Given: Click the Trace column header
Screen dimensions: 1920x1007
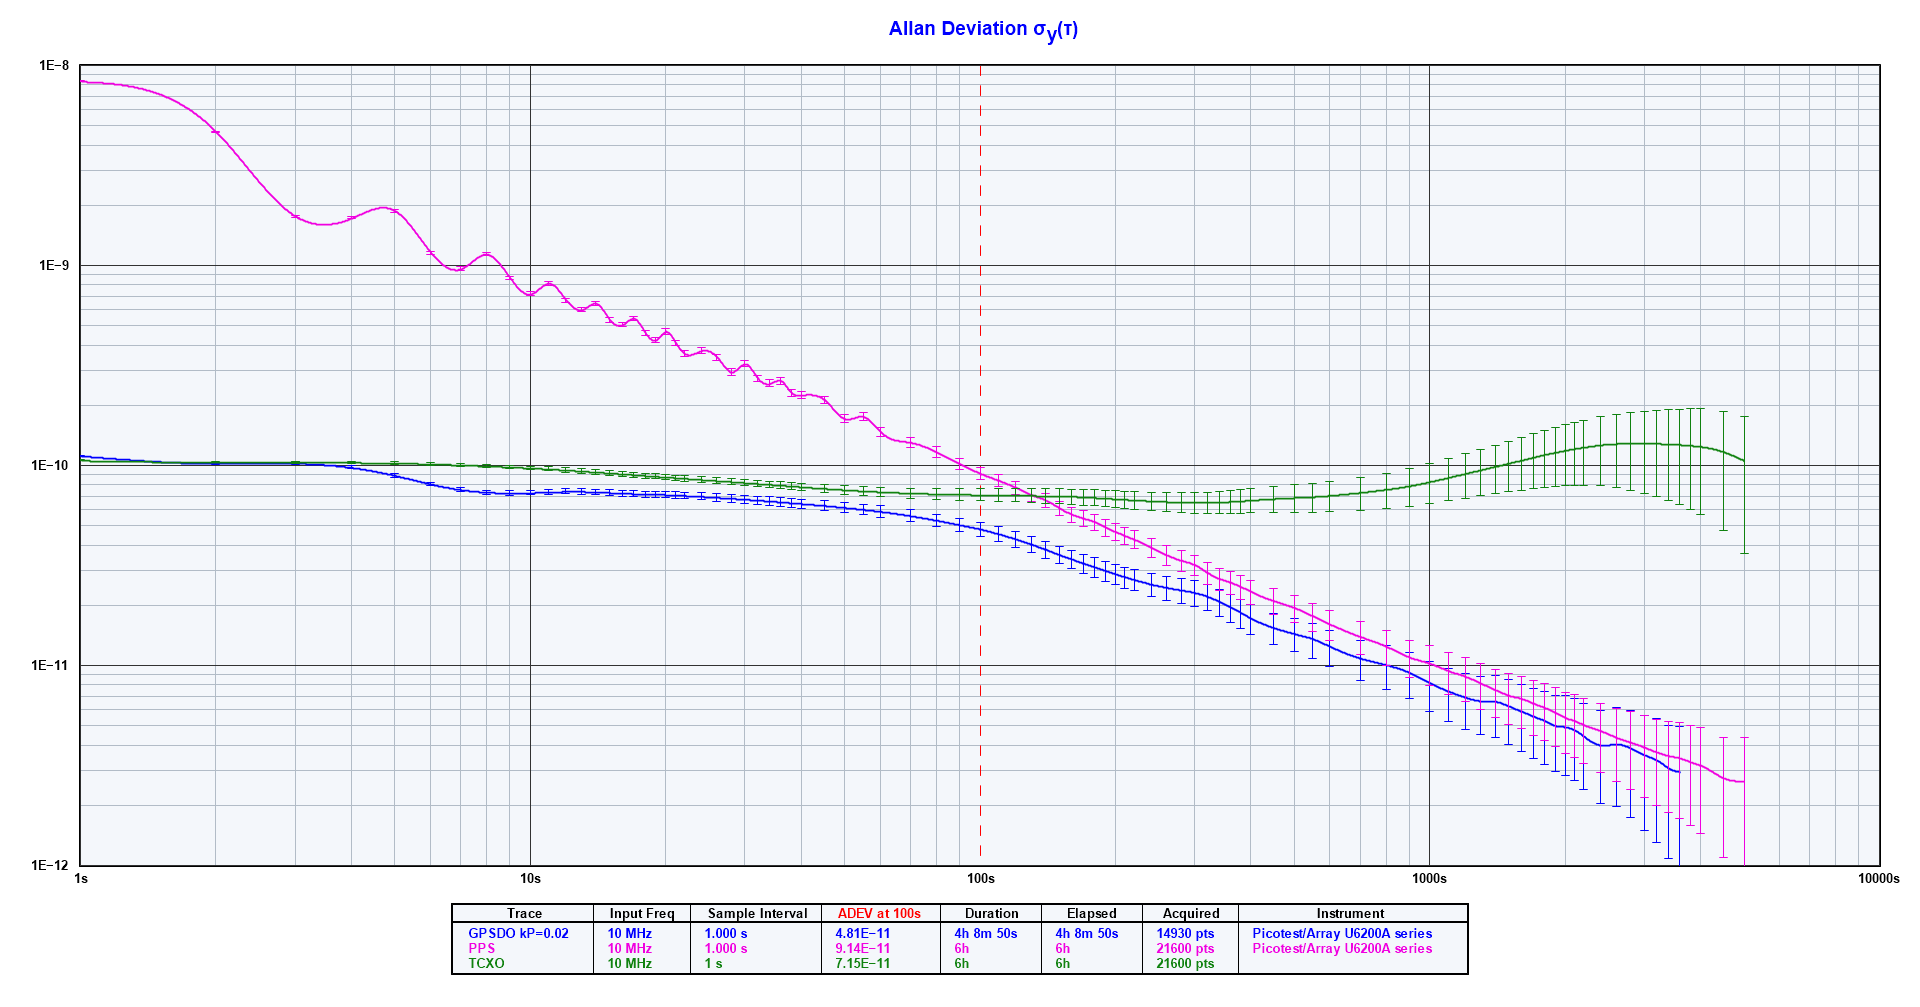Looking at the screenshot, I should click(x=524, y=914).
